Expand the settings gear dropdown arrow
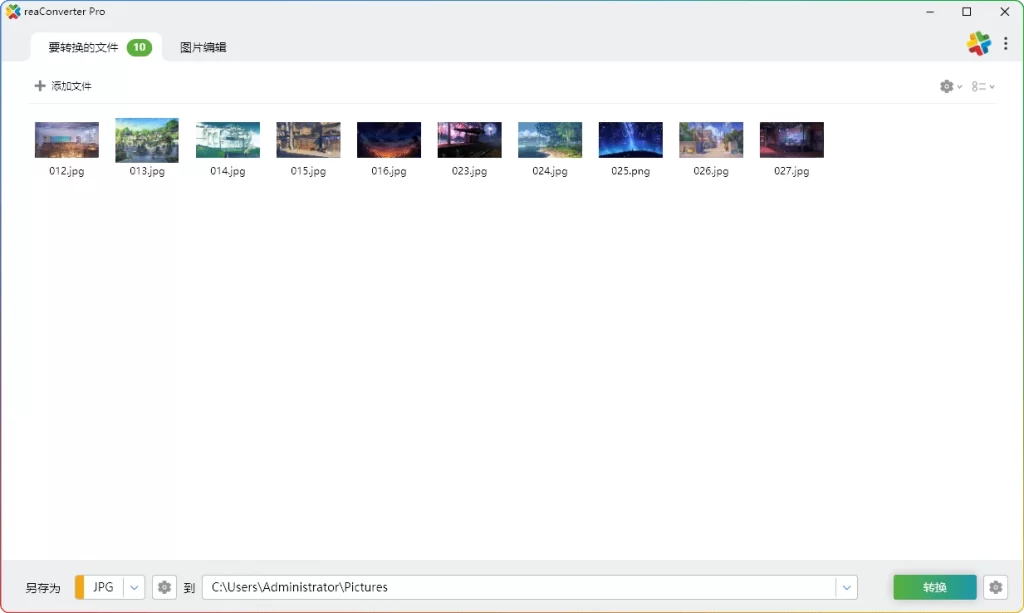 [959, 86]
